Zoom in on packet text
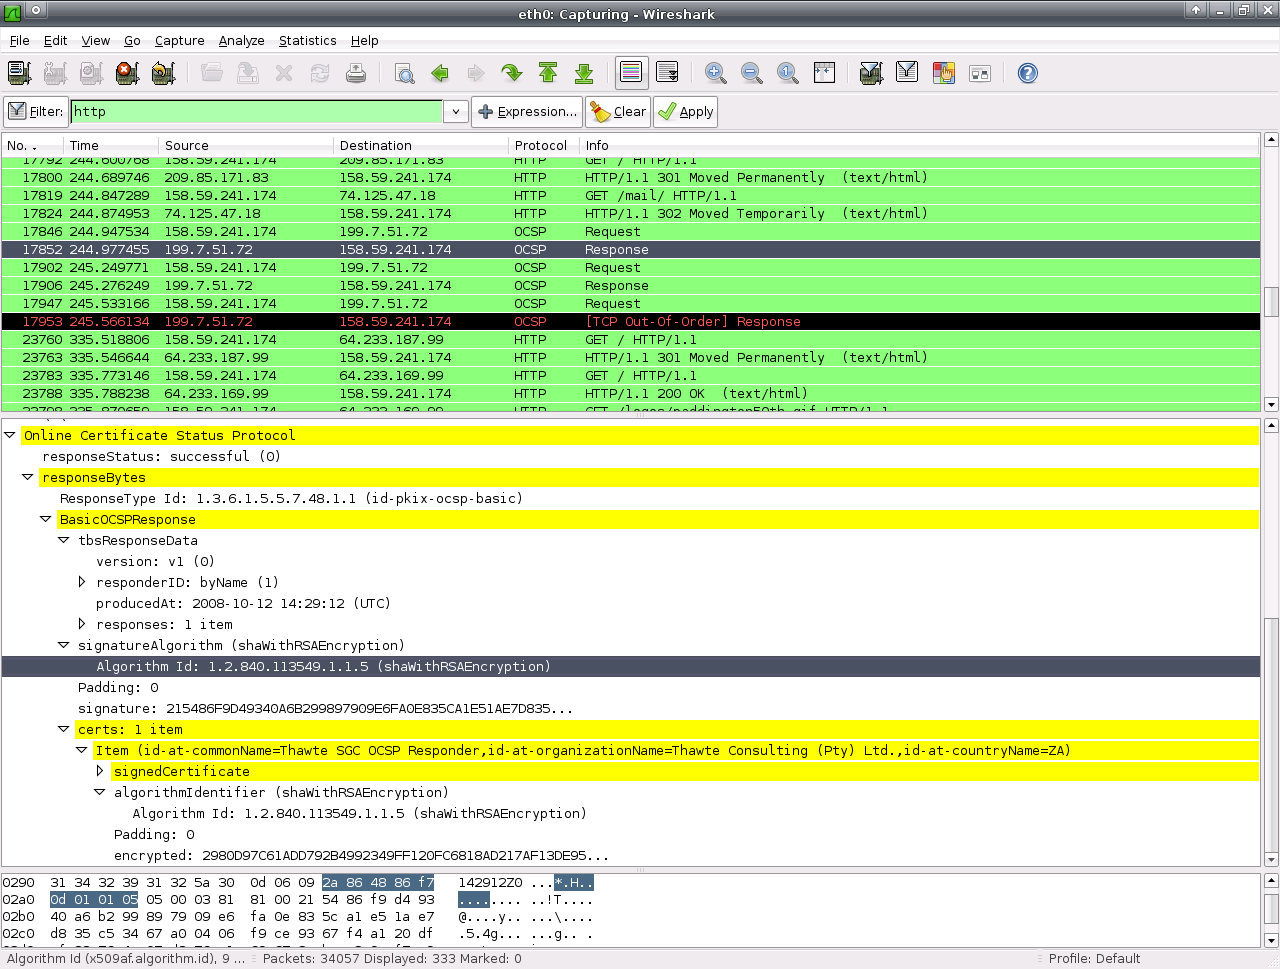Viewport: 1280px width, 969px height. pyautogui.click(x=716, y=73)
